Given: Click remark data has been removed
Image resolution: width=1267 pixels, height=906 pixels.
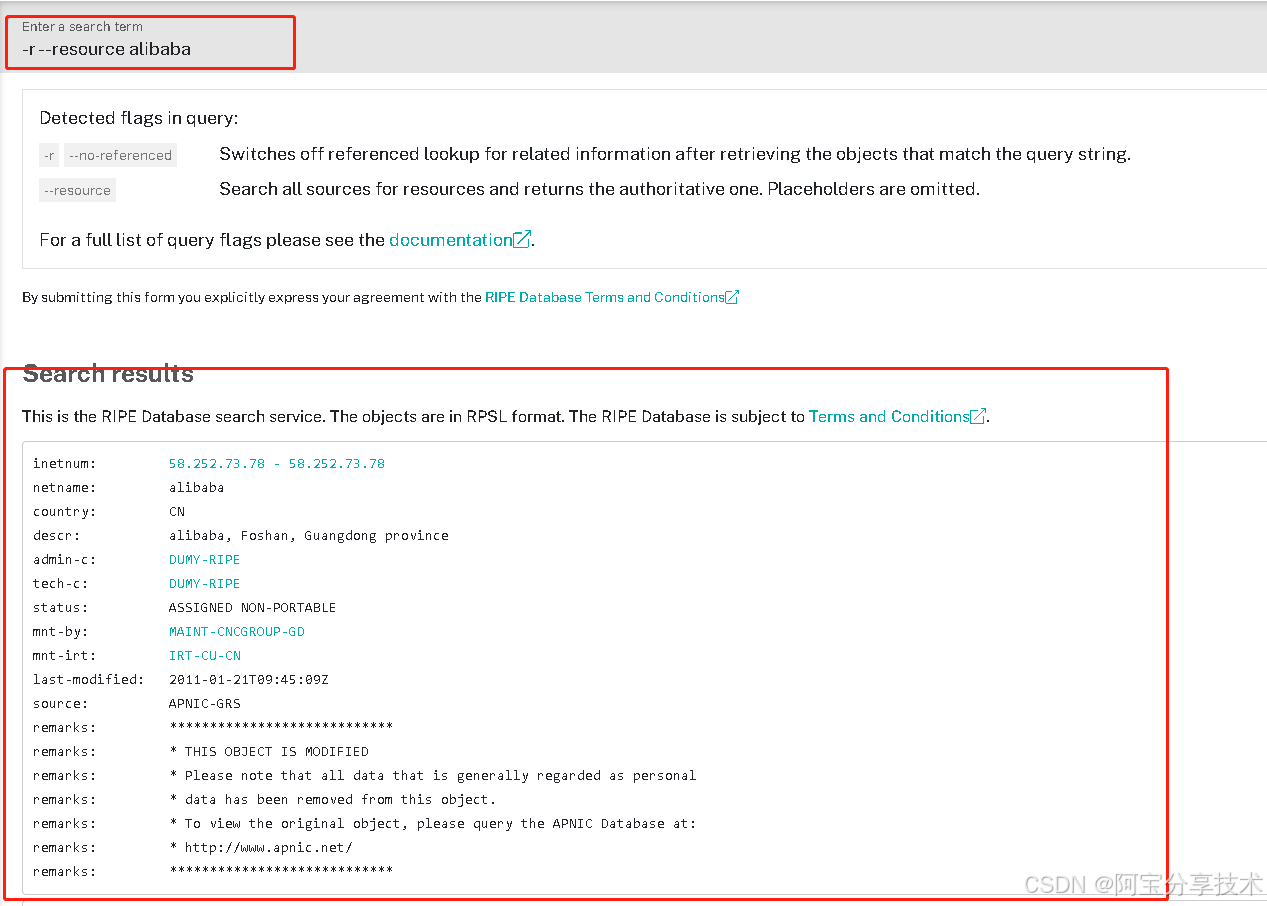Looking at the screenshot, I should click(x=333, y=800).
